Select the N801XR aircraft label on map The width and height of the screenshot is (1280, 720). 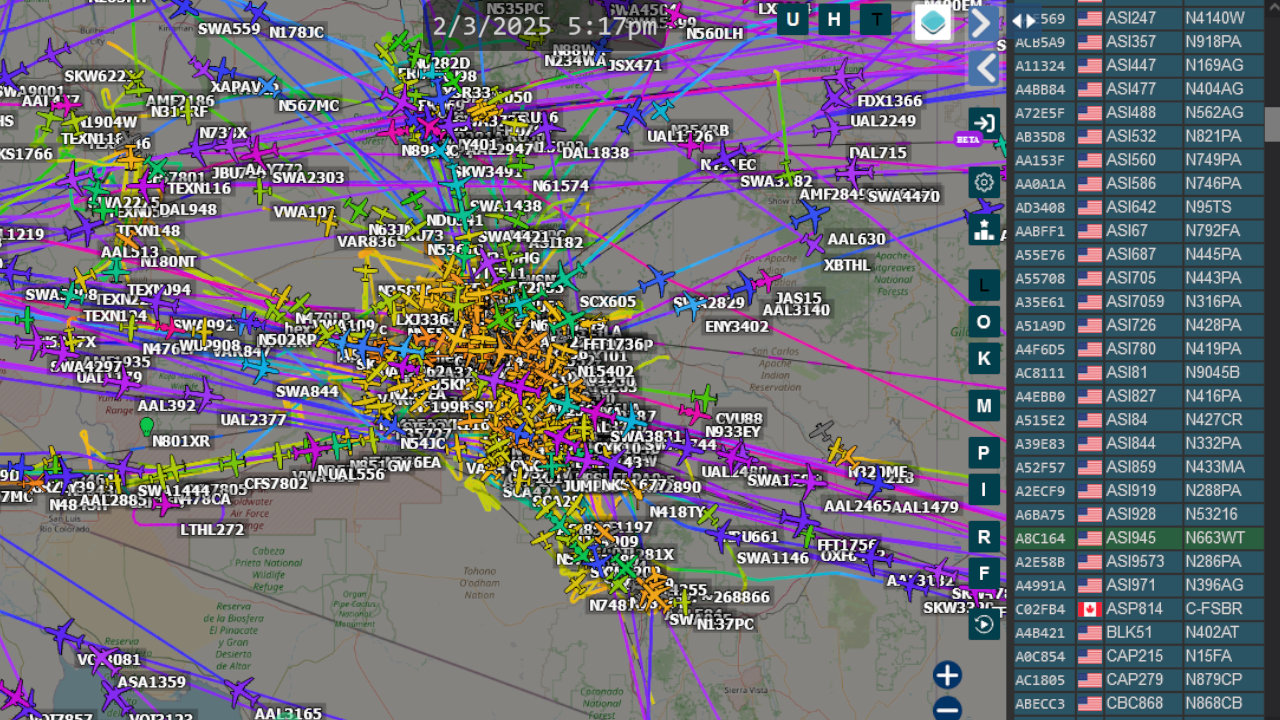181,441
